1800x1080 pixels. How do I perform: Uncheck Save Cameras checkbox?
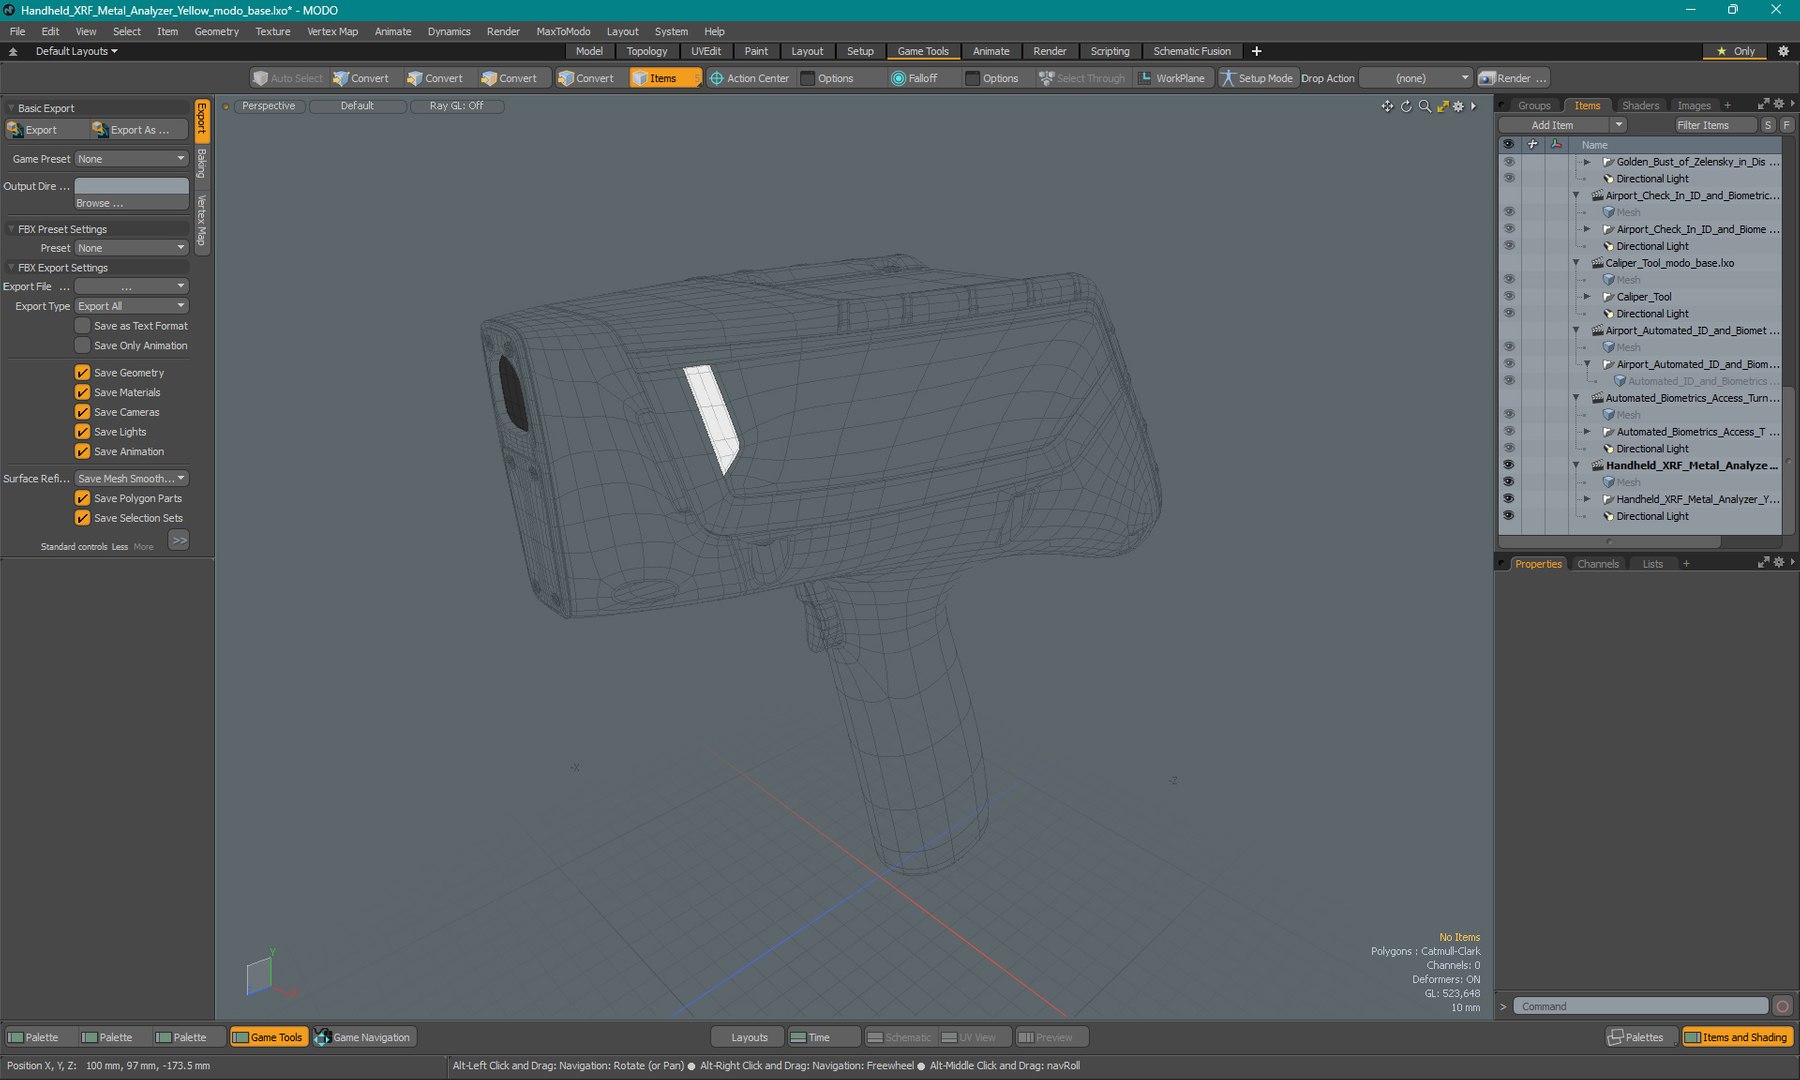83,412
